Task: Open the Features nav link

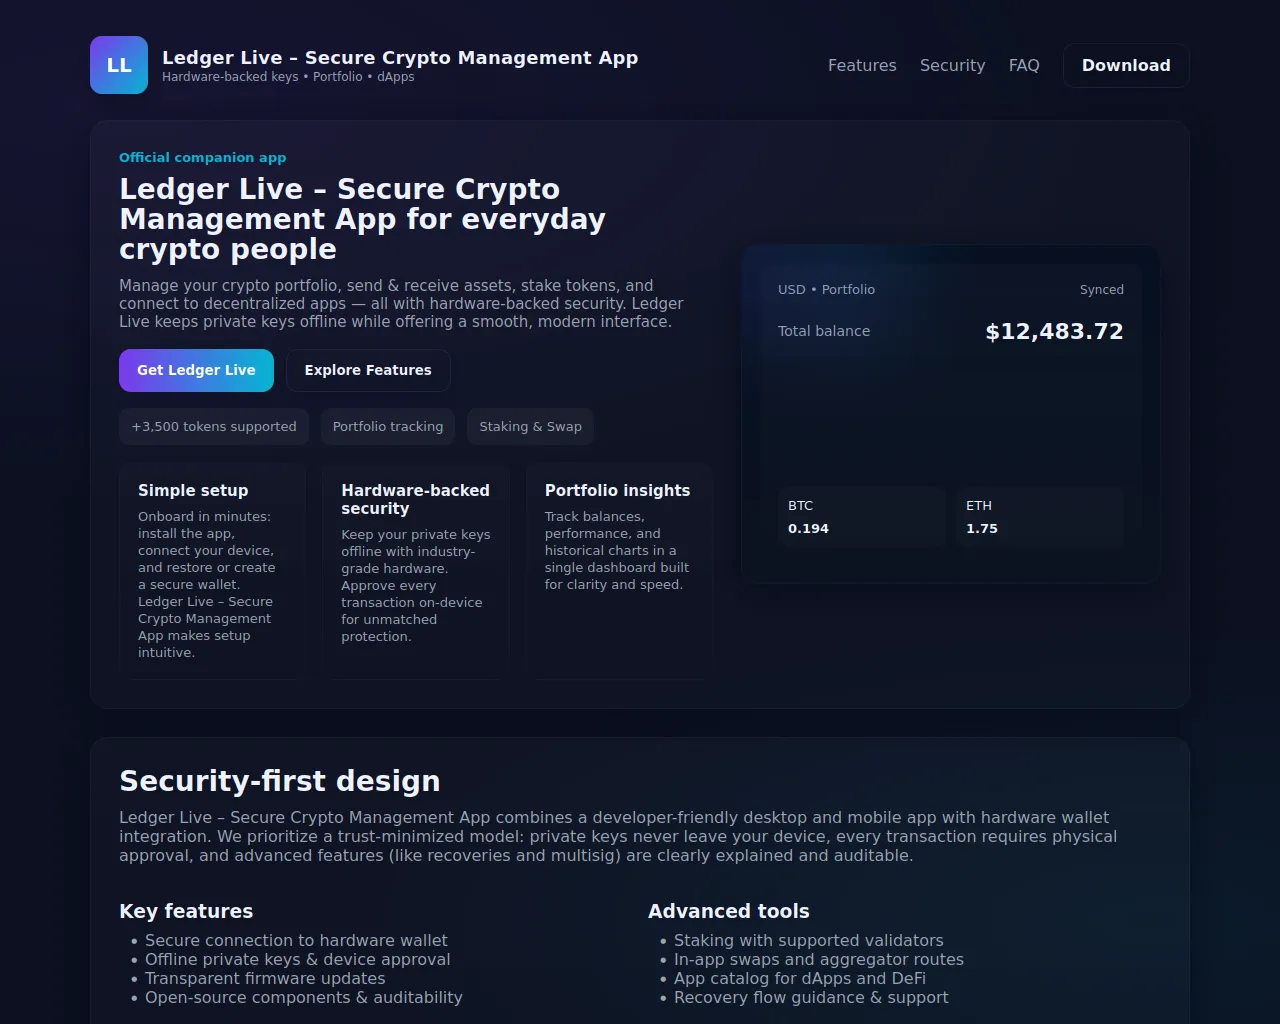Action: click(862, 65)
